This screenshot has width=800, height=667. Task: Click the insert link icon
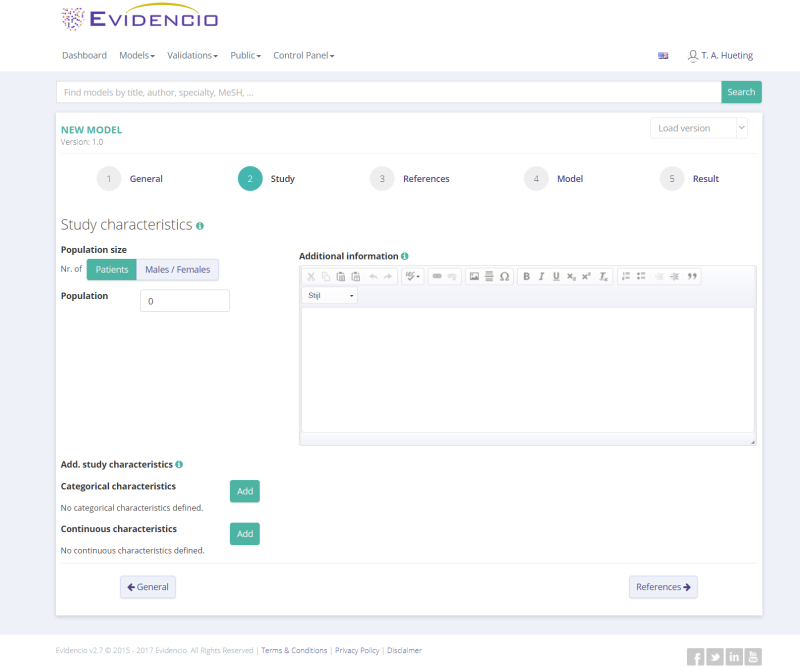[437, 276]
